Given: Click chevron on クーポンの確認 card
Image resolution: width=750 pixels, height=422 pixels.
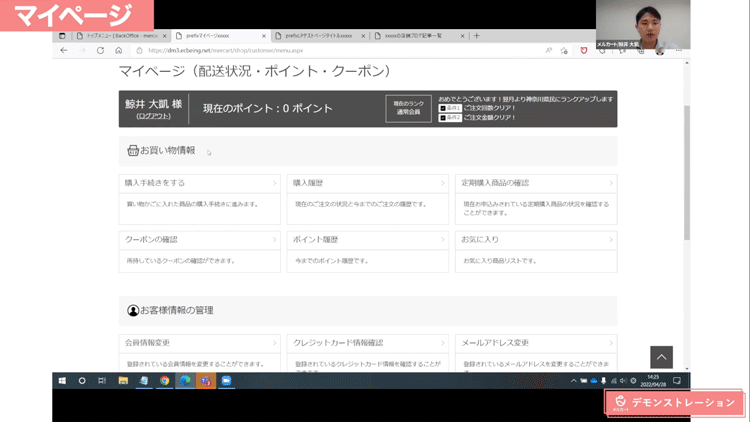Looking at the screenshot, I should tap(275, 240).
